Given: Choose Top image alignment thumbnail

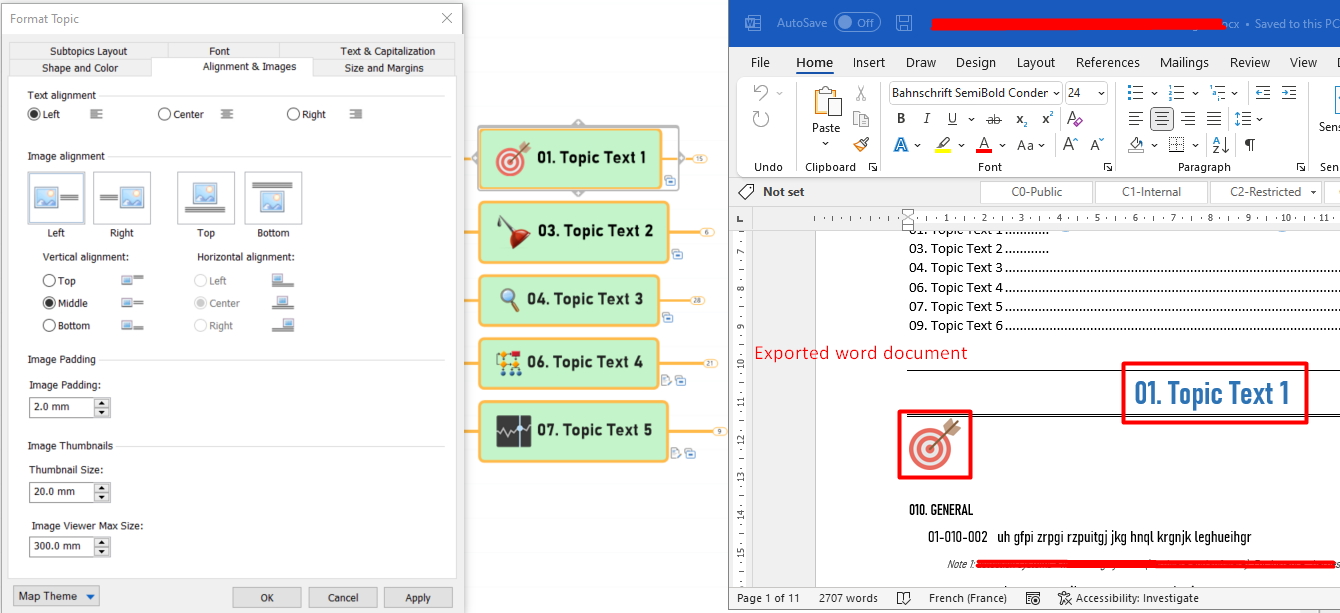Looking at the screenshot, I should click(206, 197).
